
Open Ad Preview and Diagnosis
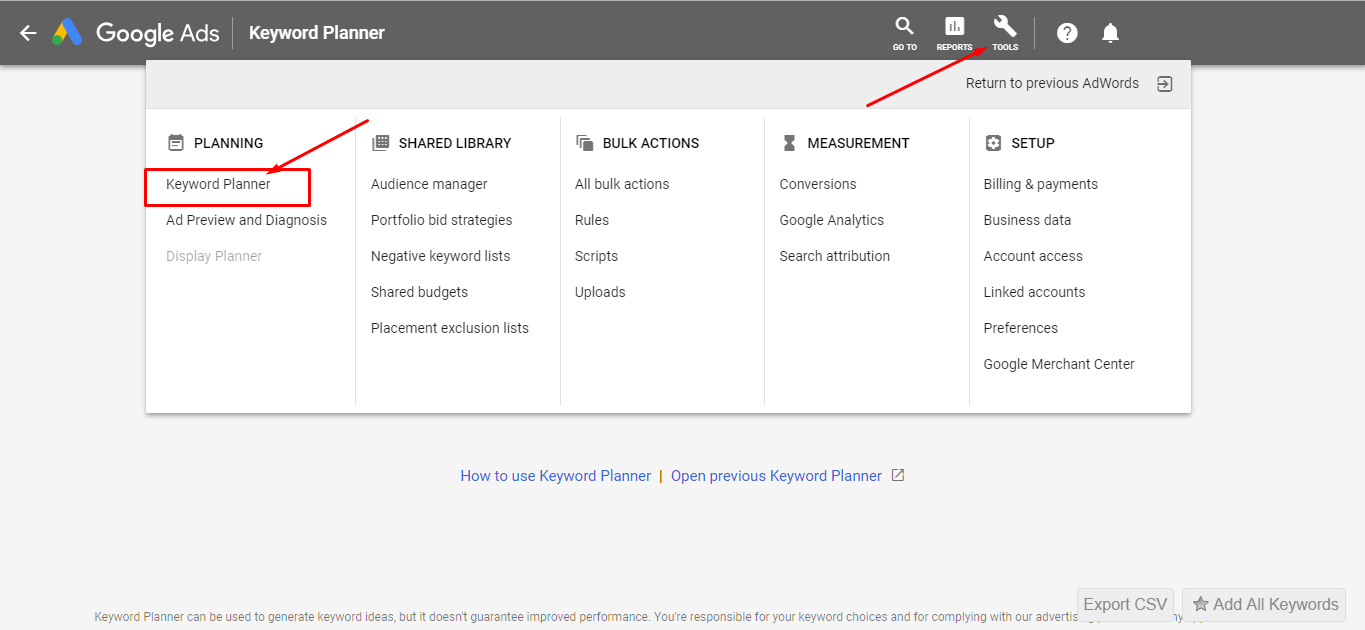(x=246, y=220)
